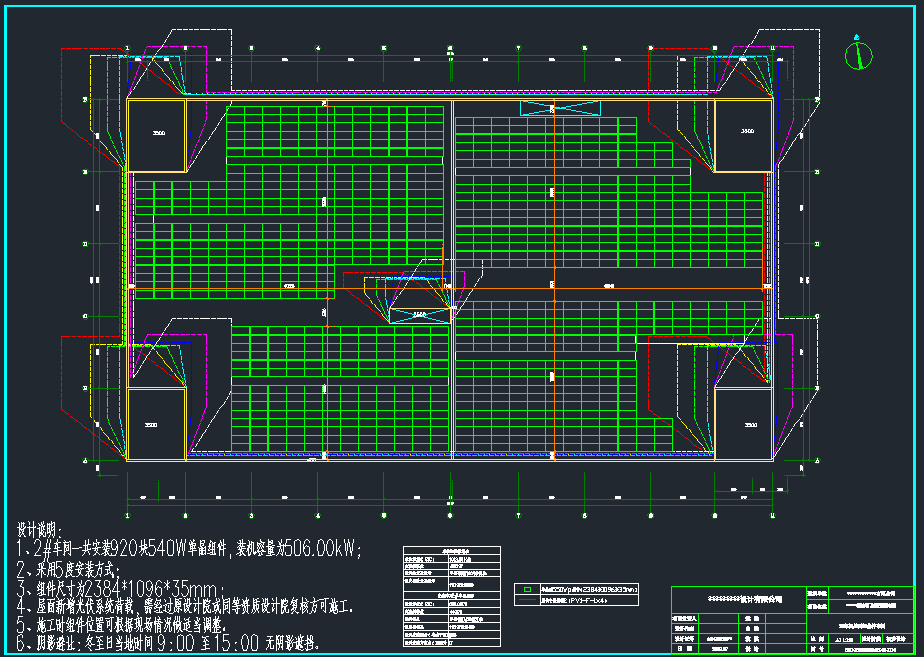Select the top-left yellow 3500 block

point(157,132)
